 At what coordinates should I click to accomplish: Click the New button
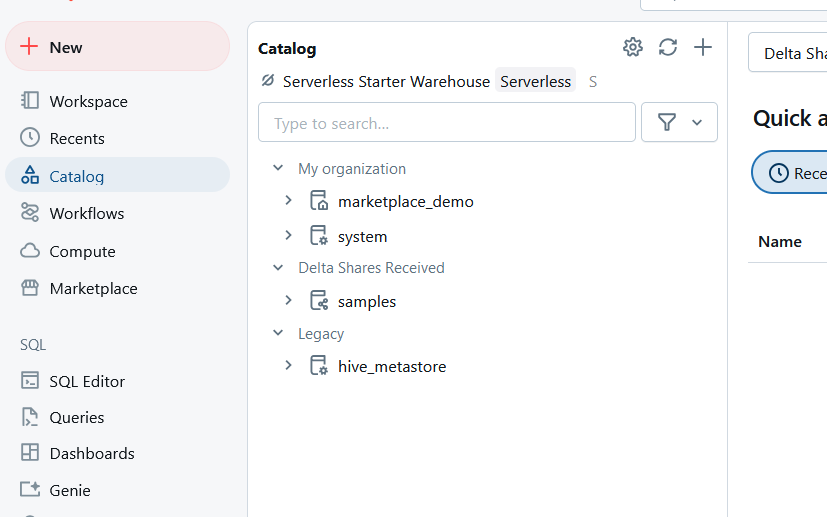[117, 47]
